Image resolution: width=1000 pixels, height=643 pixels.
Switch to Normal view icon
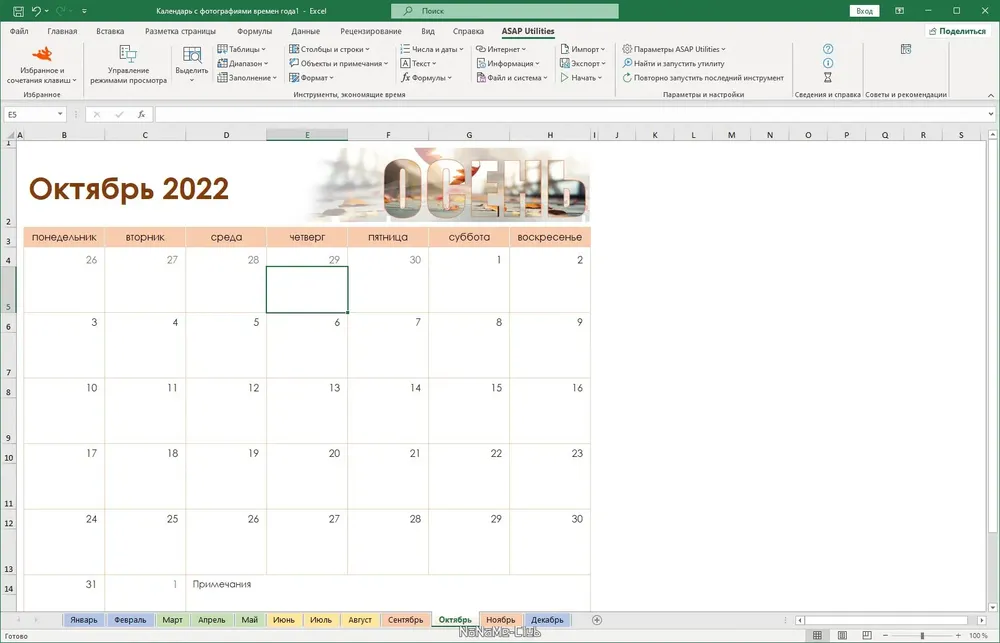pos(817,635)
